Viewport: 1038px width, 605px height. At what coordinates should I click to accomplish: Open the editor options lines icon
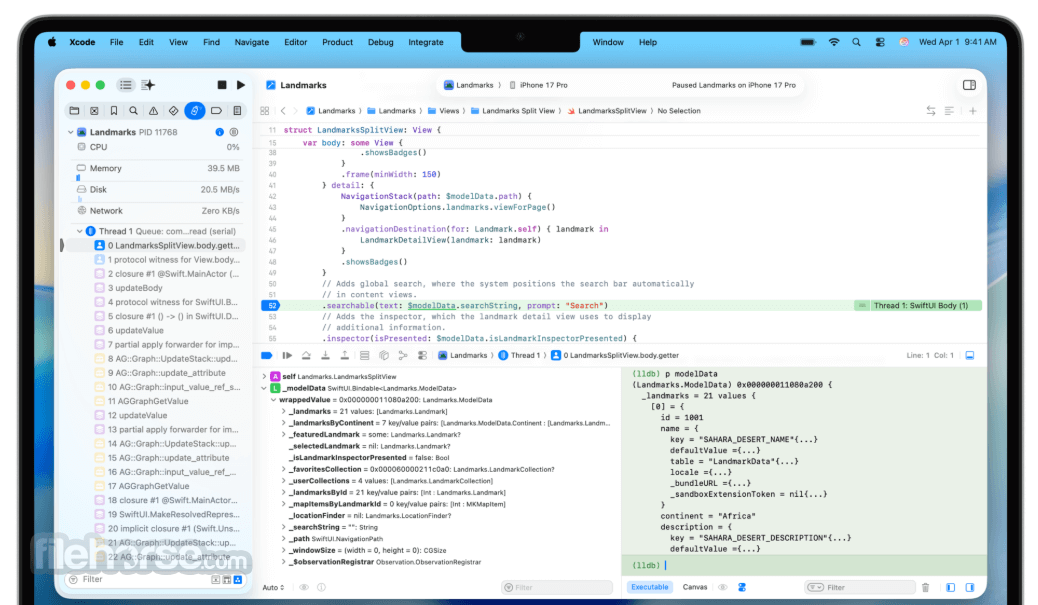pos(949,111)
